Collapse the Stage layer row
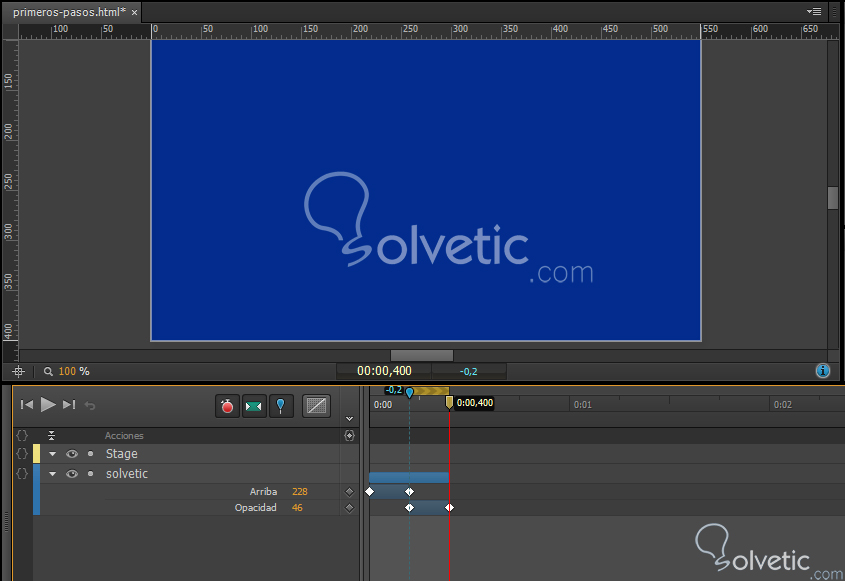Screen dimensions: 845x581 tap(53, 454)
